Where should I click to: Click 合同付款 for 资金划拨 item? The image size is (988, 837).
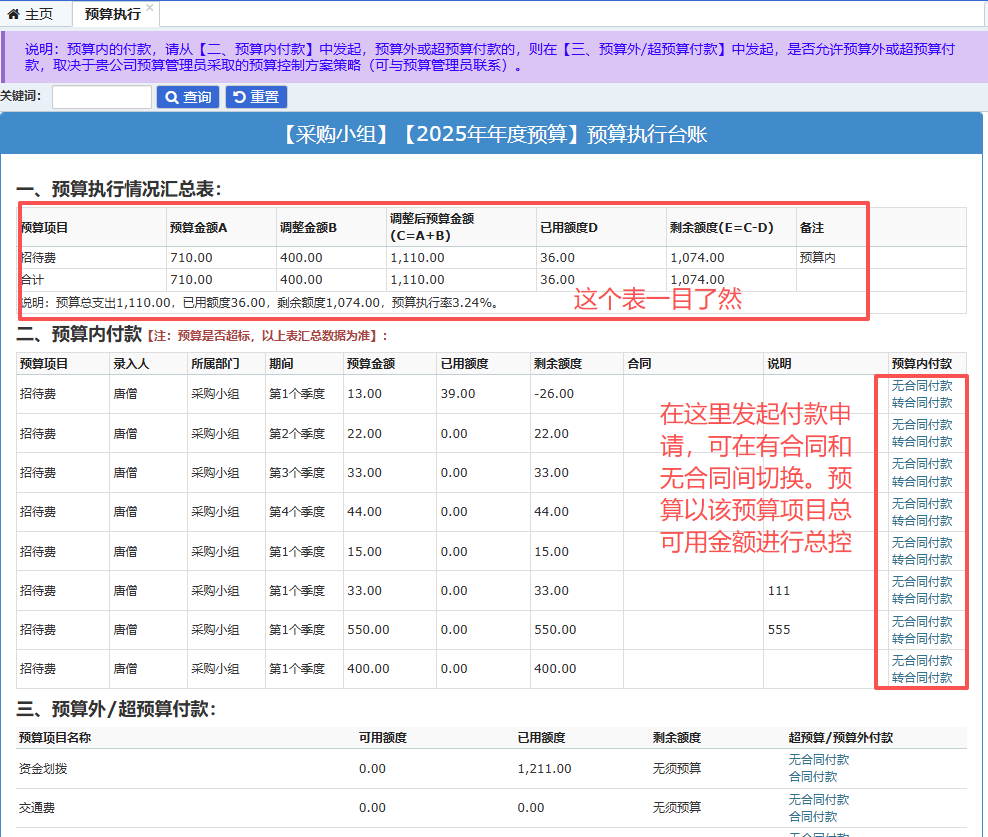coord(812,777)
